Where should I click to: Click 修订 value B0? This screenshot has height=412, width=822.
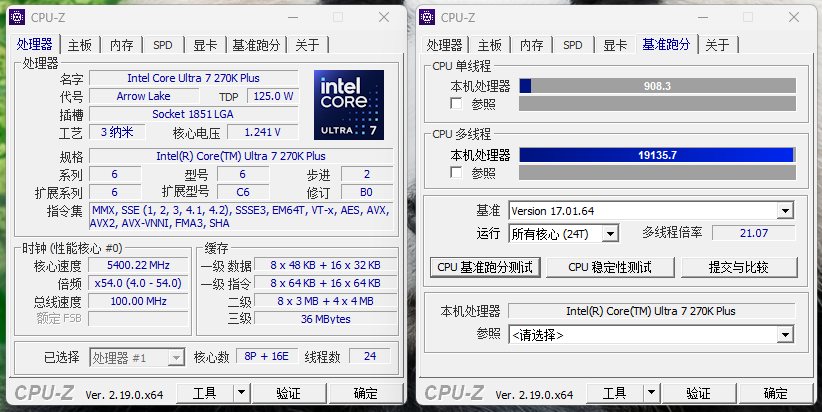[366, 192]
